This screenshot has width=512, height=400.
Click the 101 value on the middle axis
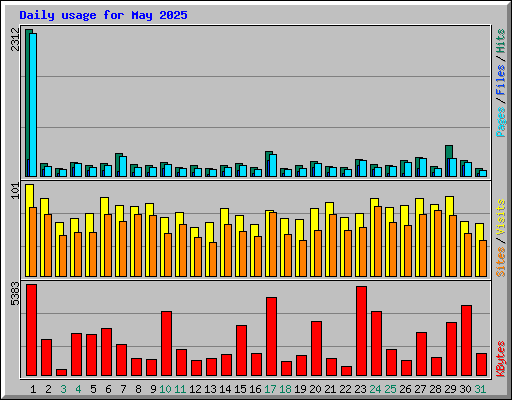(x=15, y=191)
